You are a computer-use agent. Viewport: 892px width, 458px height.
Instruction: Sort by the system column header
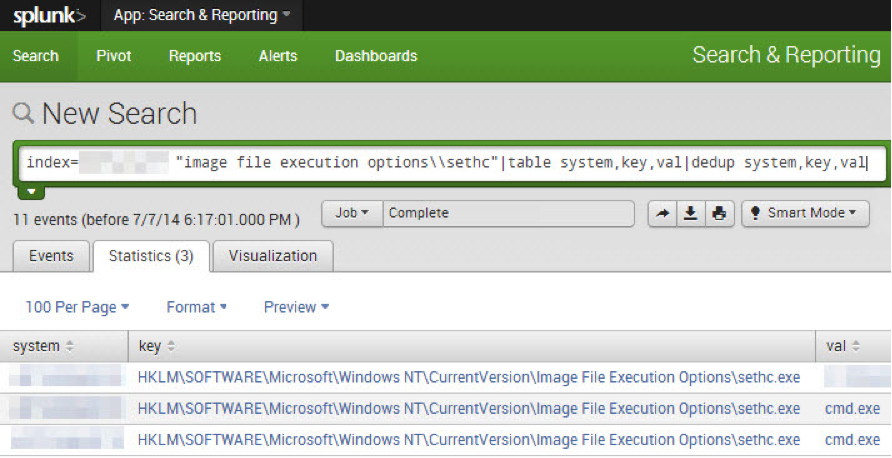[64, 346]
